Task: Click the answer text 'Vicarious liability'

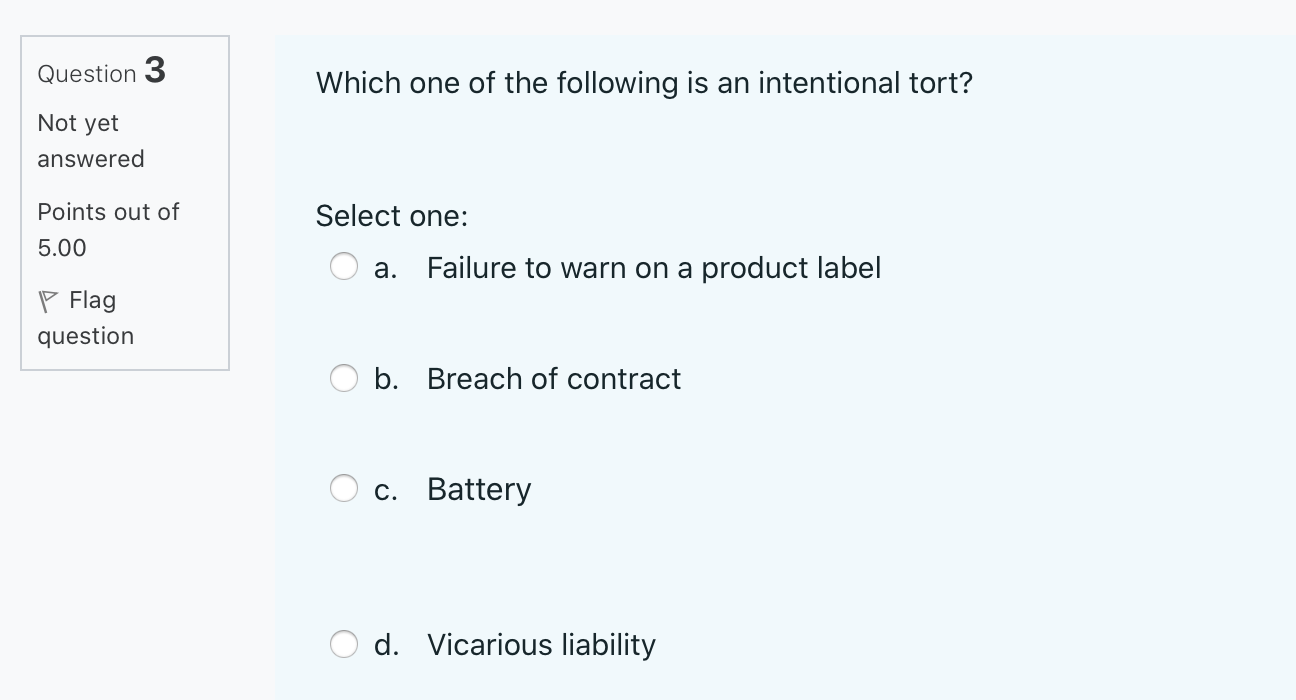Action: (x=541, y=644)
